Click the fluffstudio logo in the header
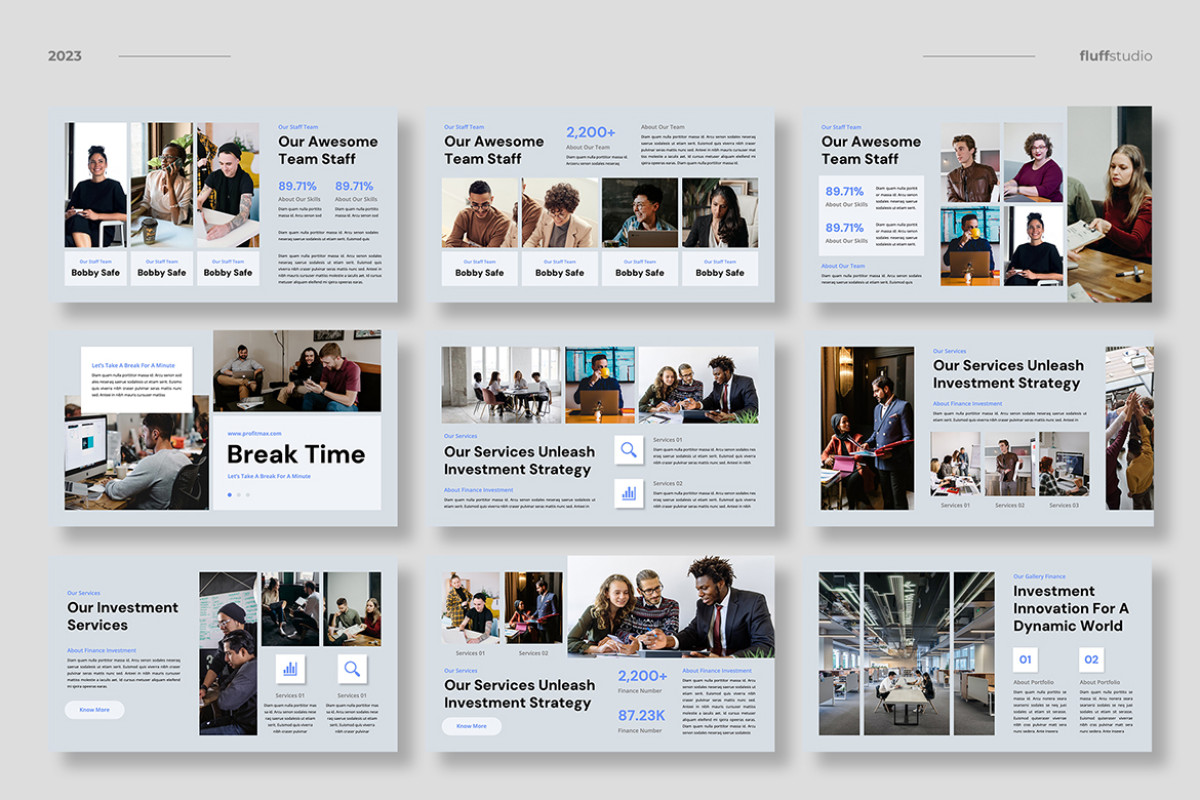Viewport: 1200px width, 800px height. (1115, 56)
